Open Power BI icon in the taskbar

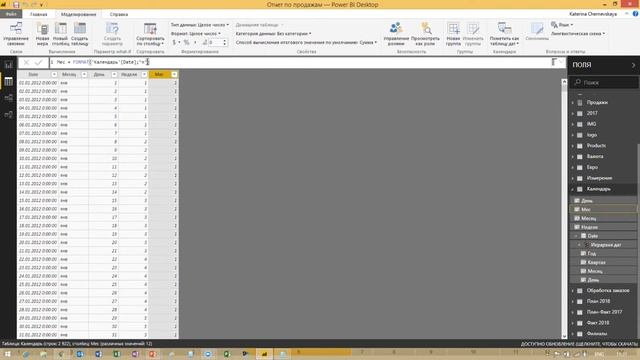point(264,353)
